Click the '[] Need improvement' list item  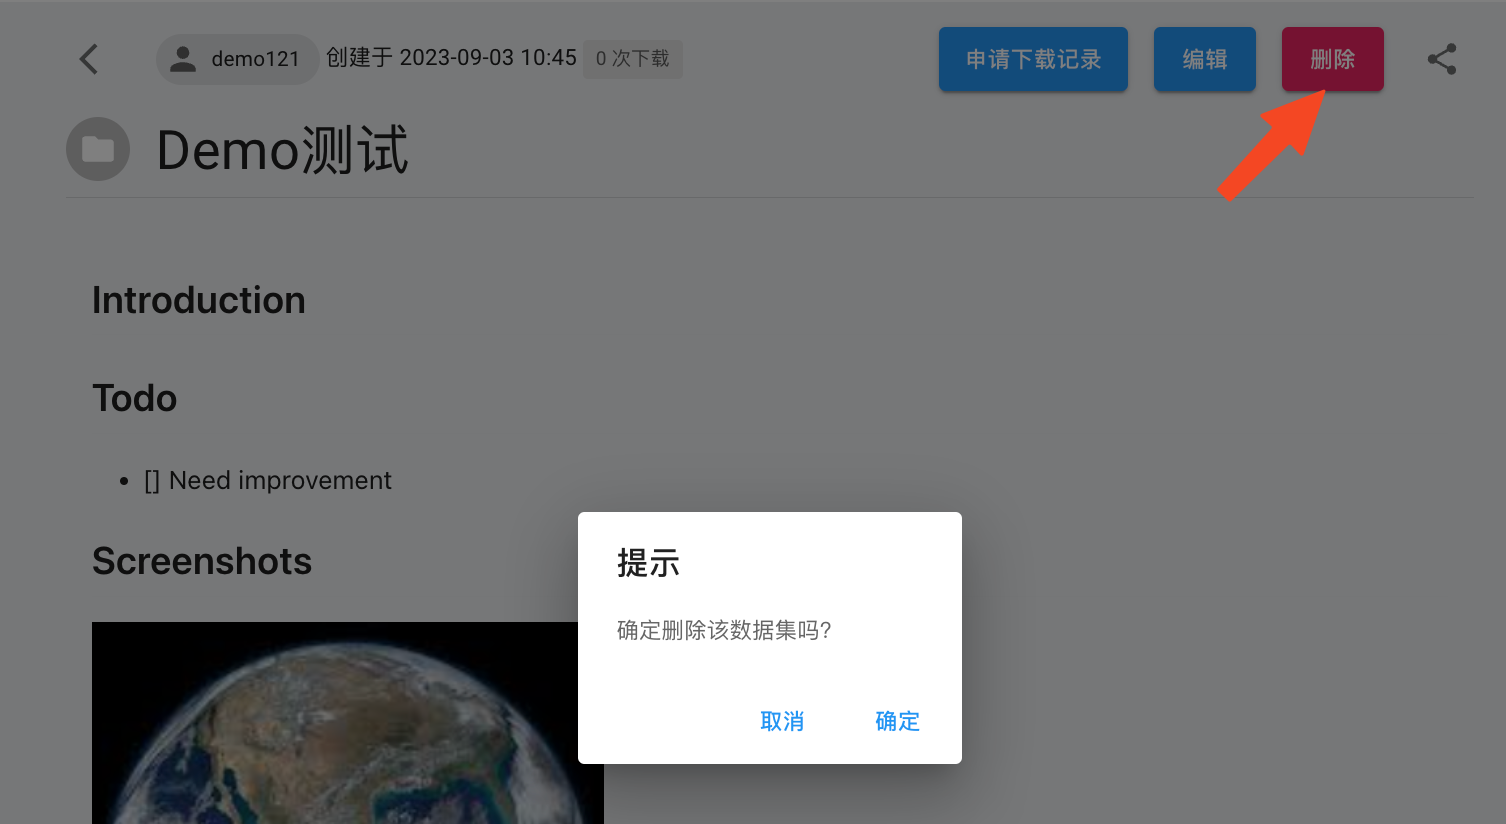click(x=268, y=480)
